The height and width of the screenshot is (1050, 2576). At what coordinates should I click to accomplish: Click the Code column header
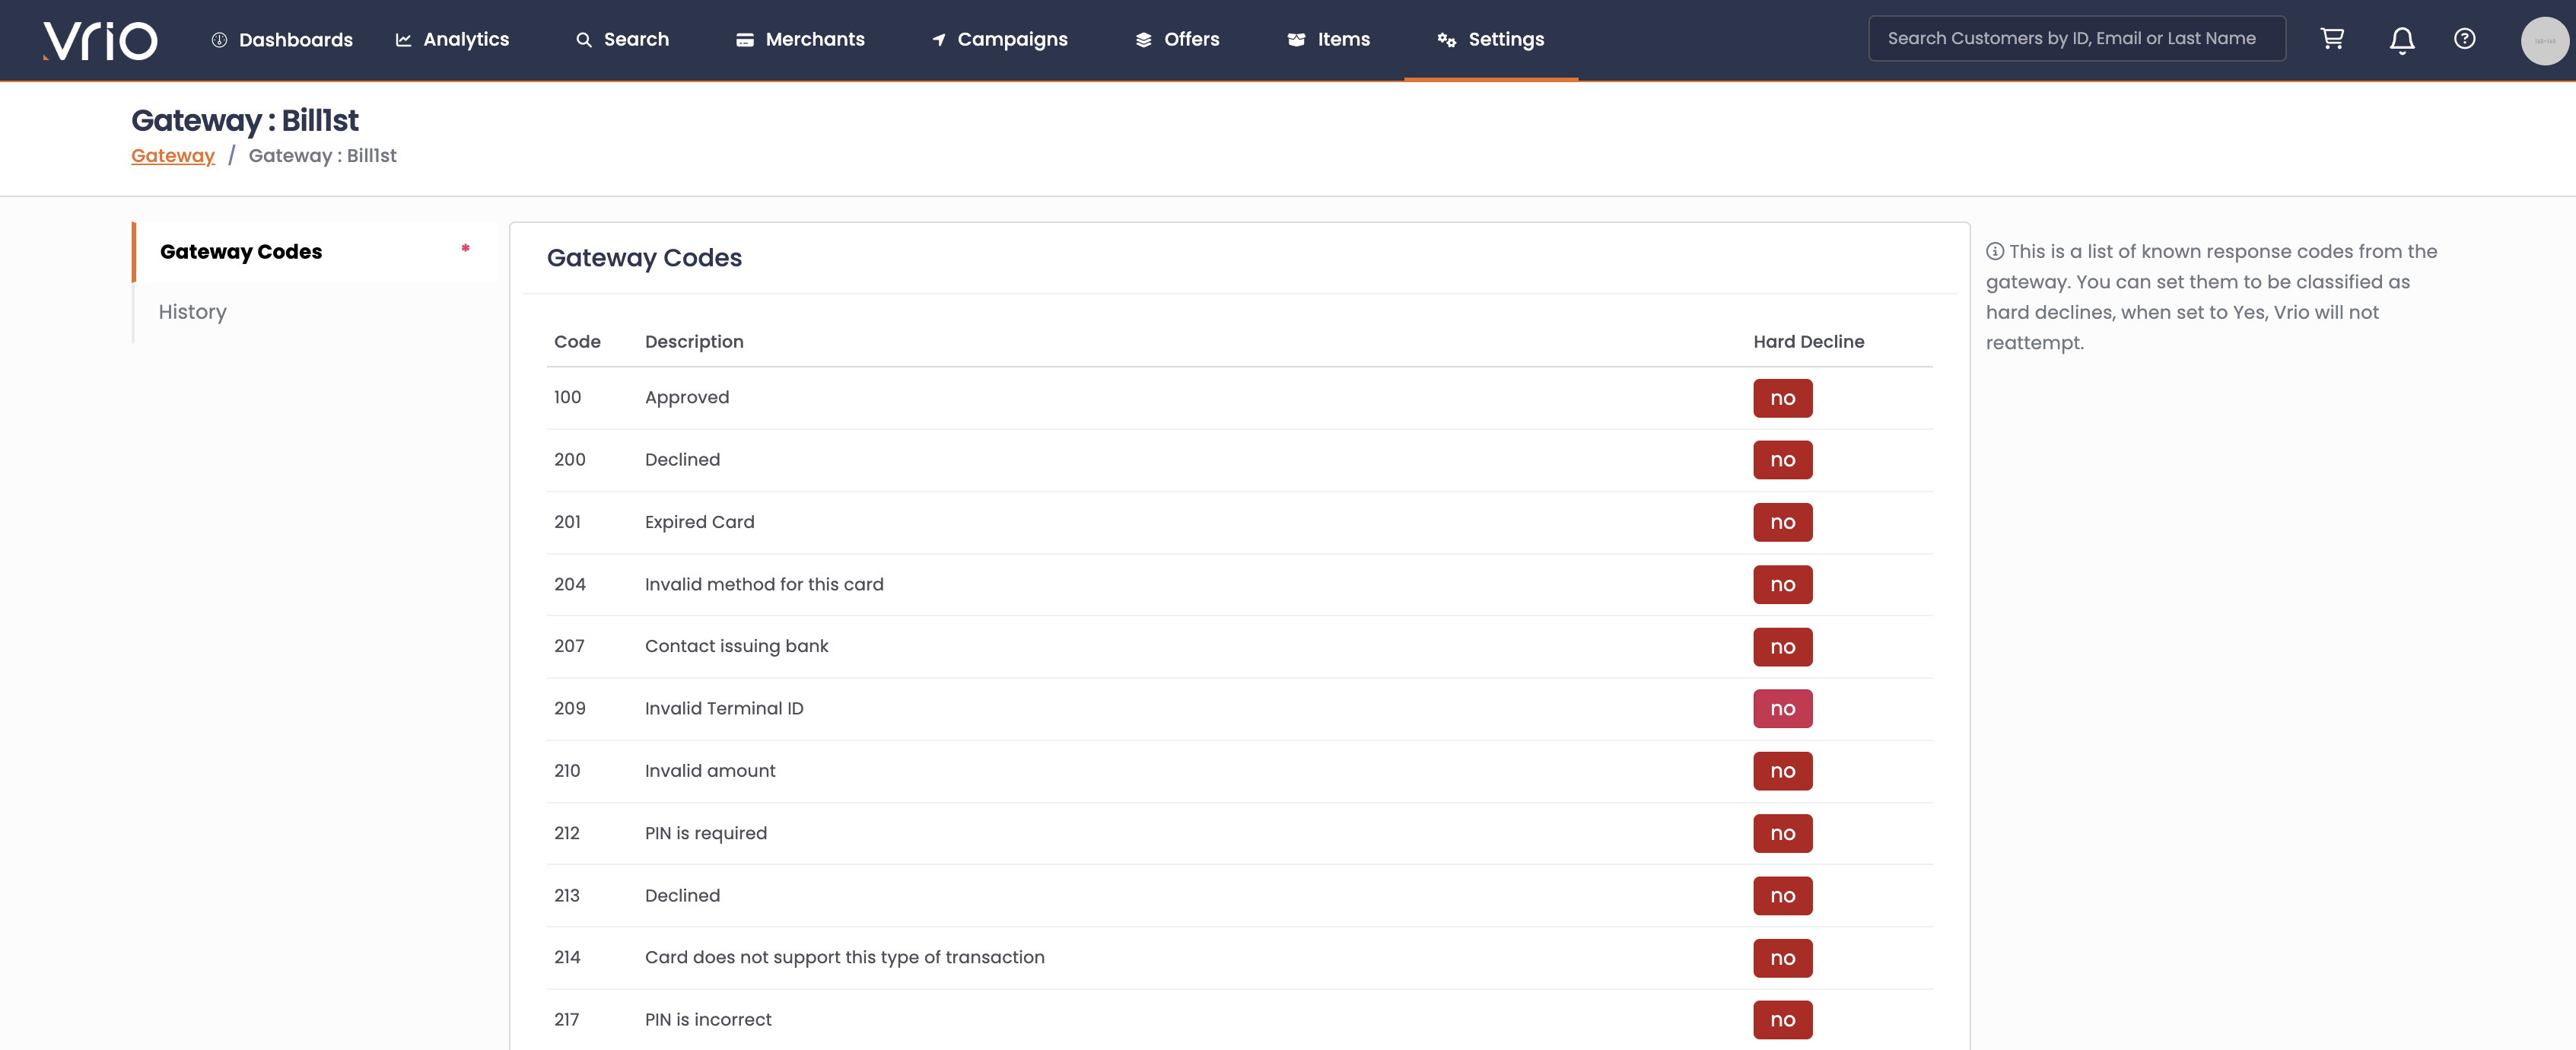[x=577, y=342]
